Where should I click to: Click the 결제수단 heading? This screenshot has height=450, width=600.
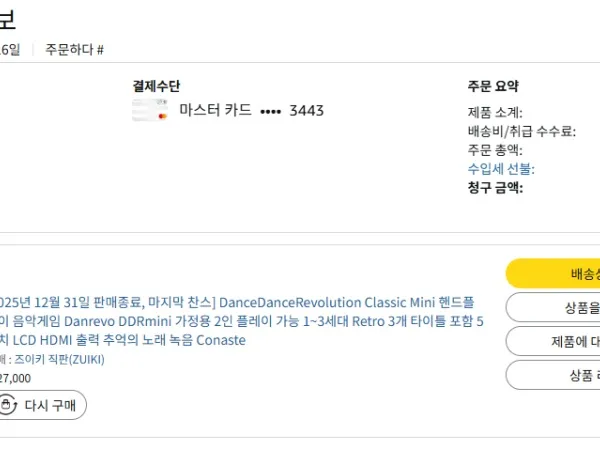click(x=156, y=87)
